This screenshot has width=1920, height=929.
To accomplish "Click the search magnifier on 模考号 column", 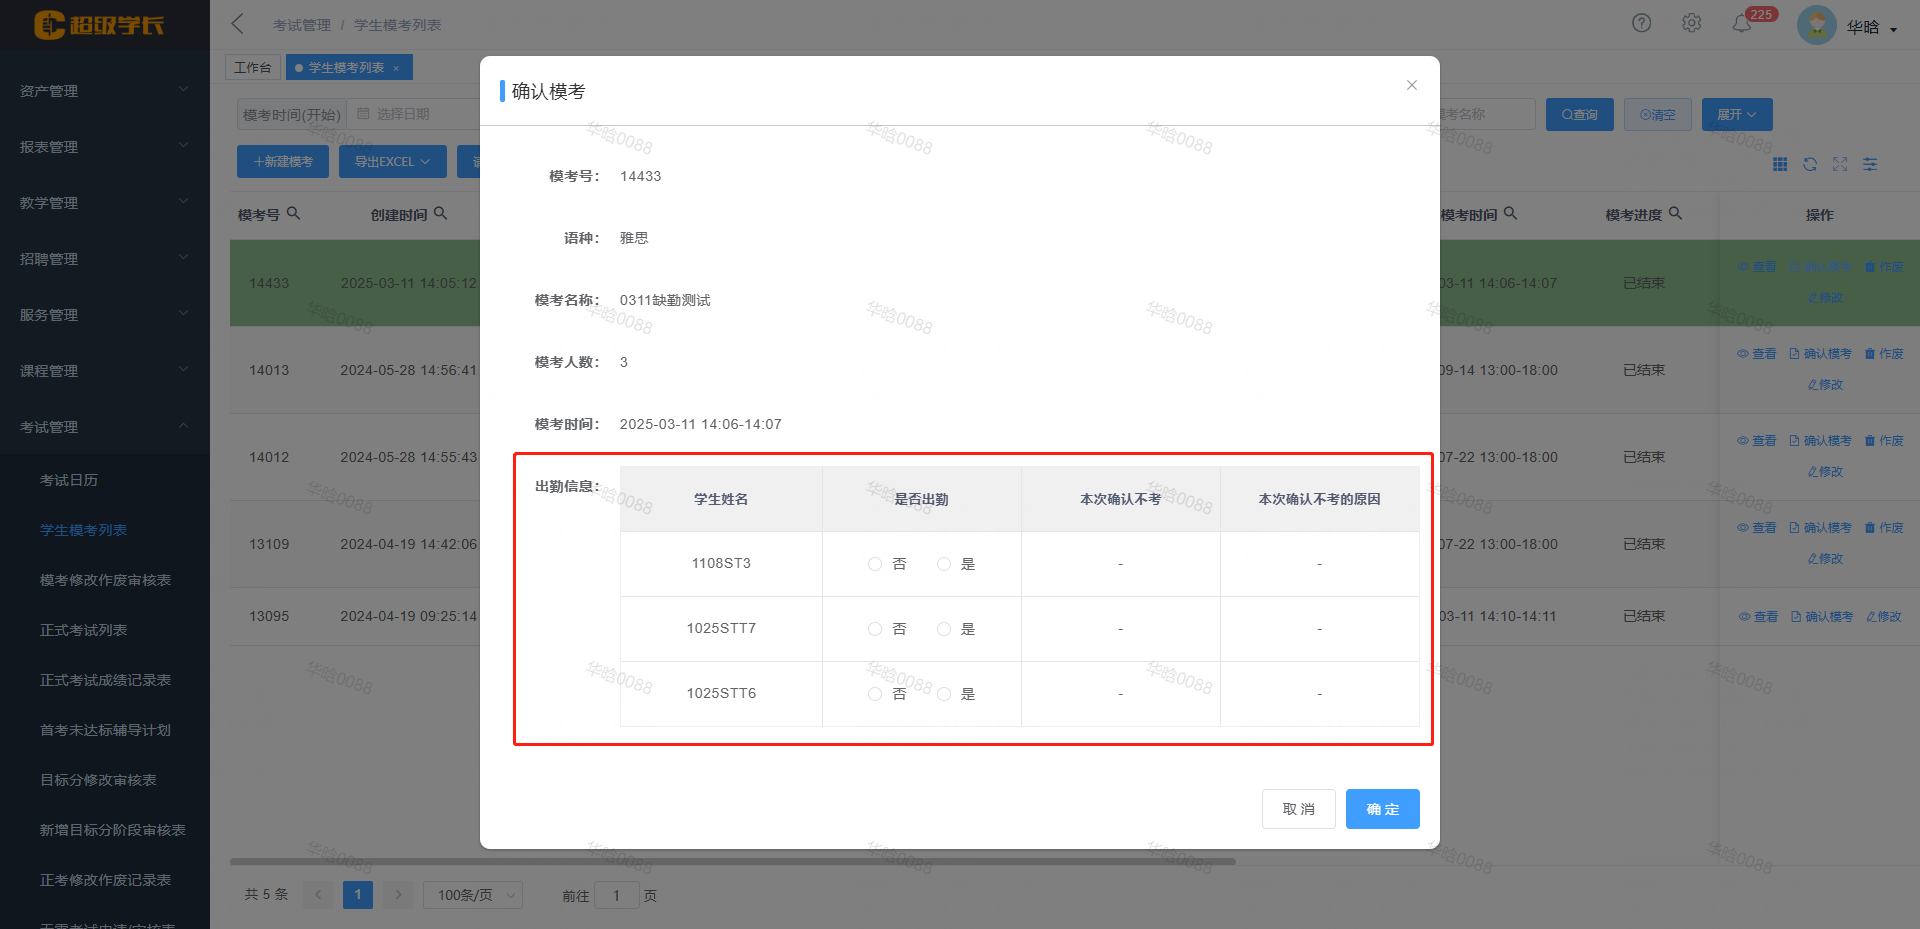I will click(x=293, y=213).
